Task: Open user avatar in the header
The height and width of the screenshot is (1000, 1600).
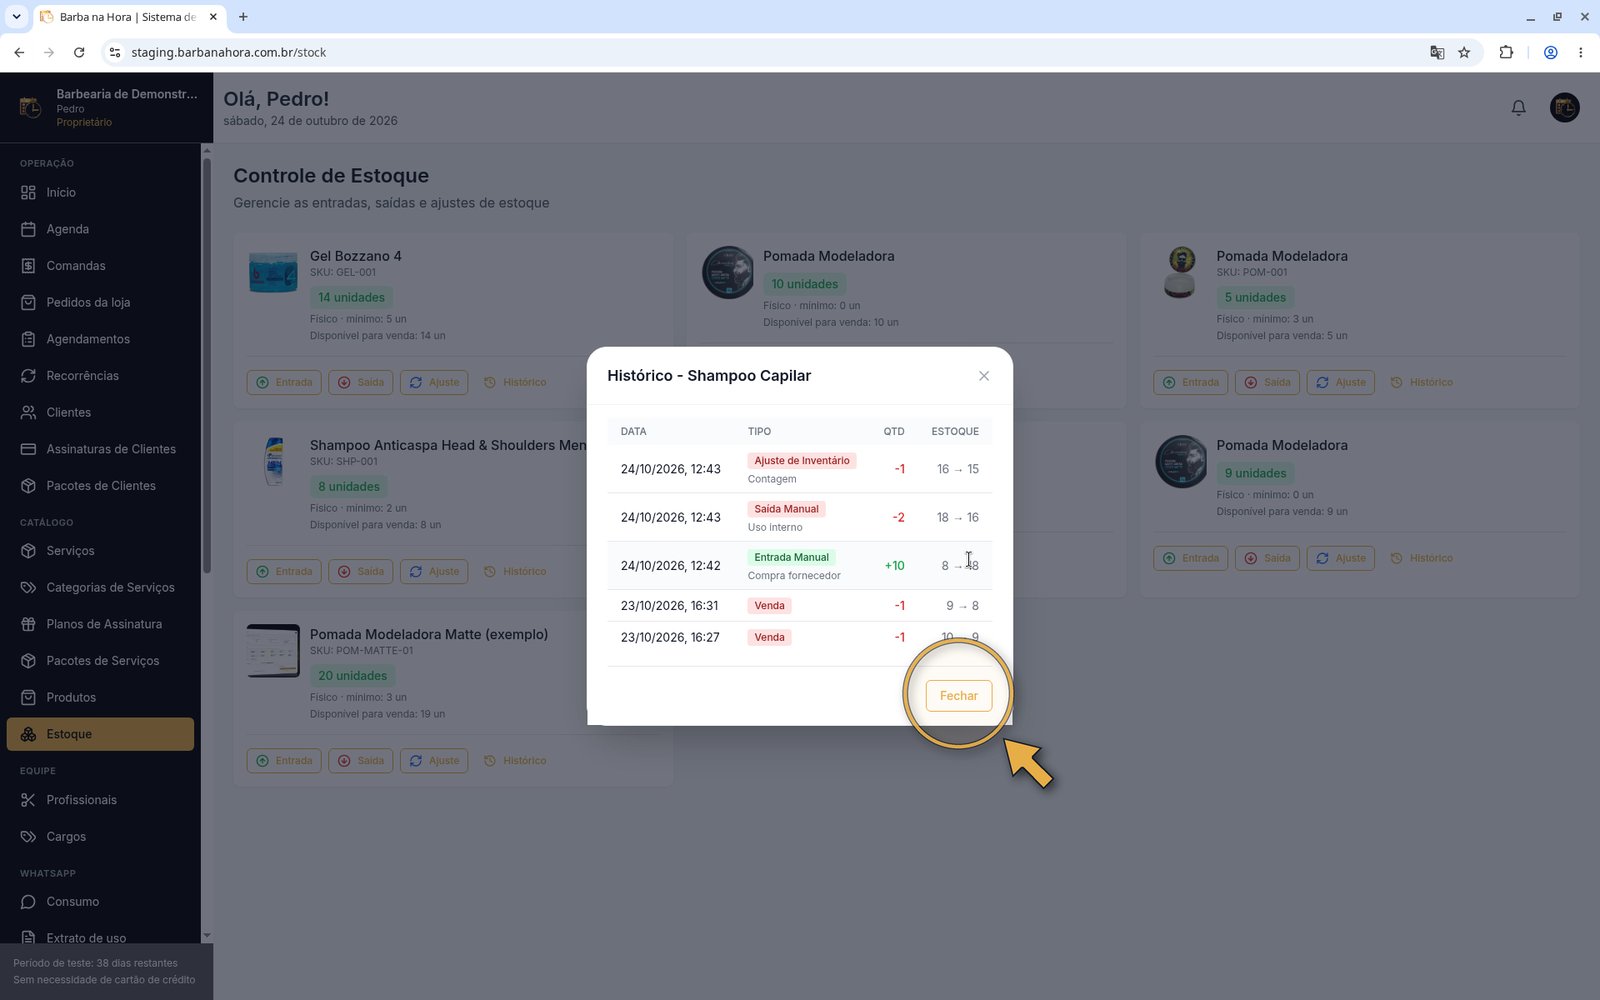Action: [1564, 107]
